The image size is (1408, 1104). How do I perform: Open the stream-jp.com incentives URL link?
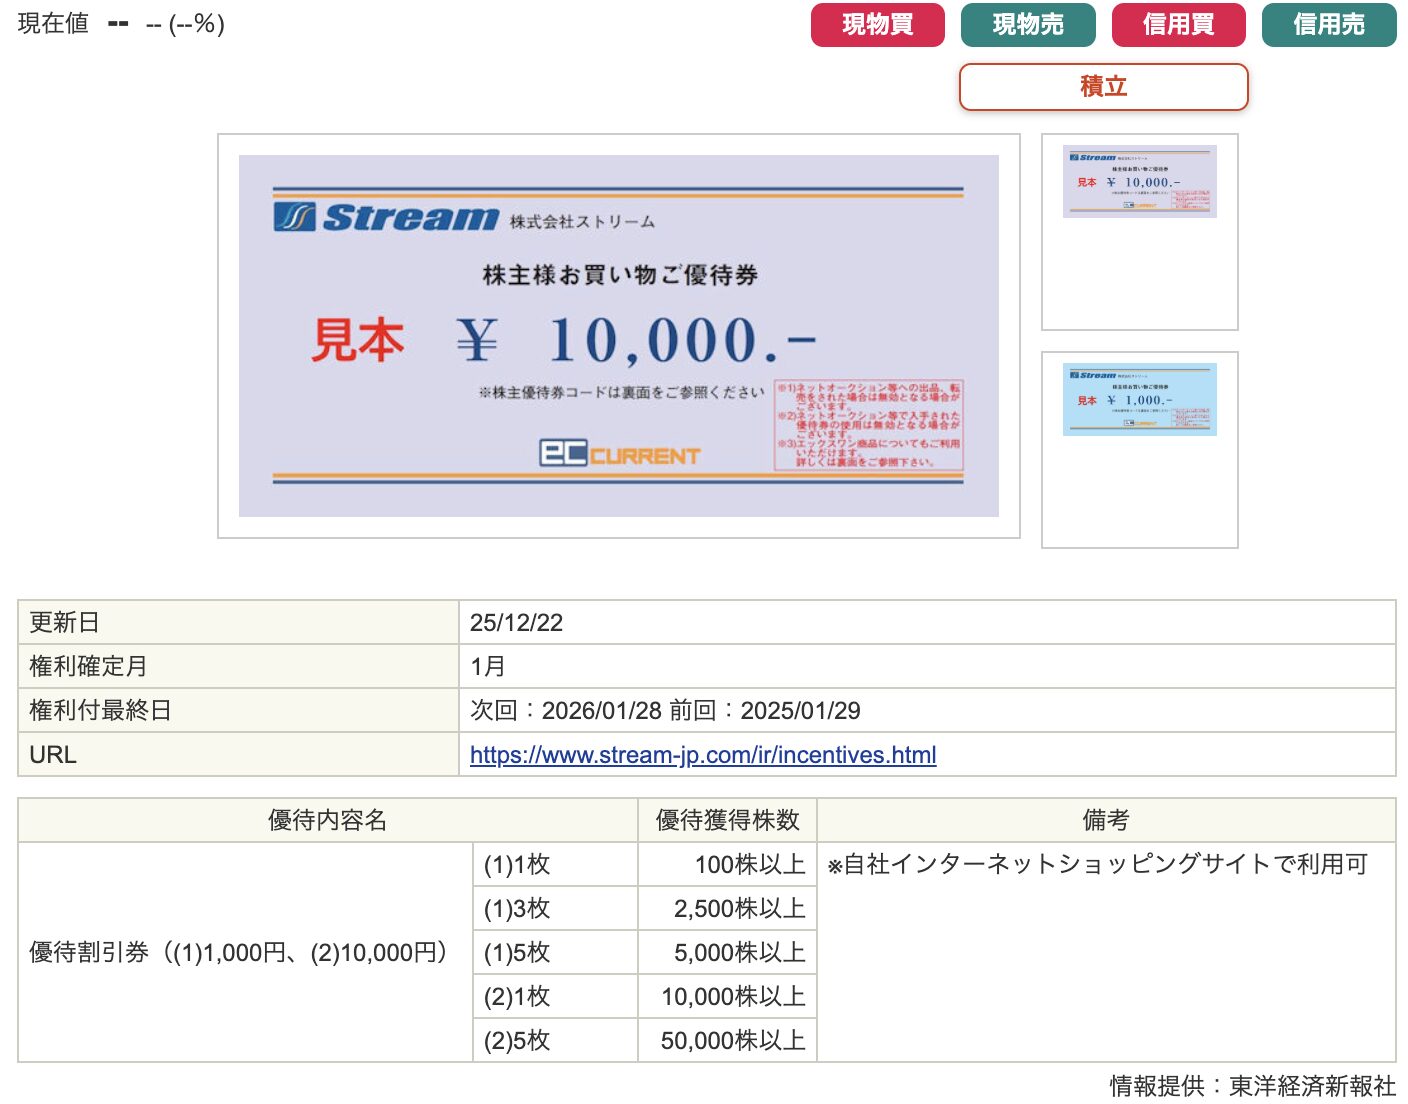703,755
